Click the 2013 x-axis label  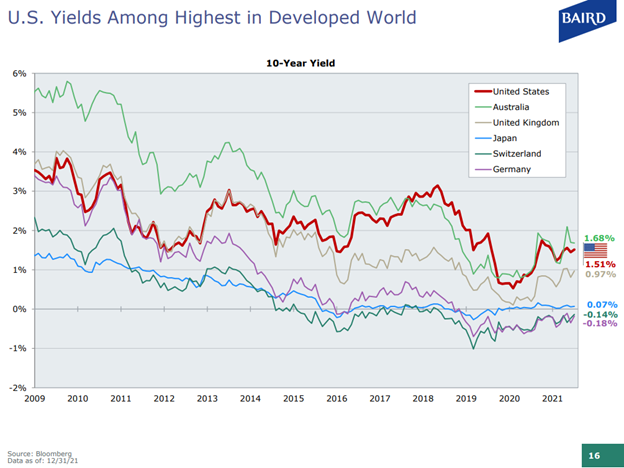coord(207,398)
